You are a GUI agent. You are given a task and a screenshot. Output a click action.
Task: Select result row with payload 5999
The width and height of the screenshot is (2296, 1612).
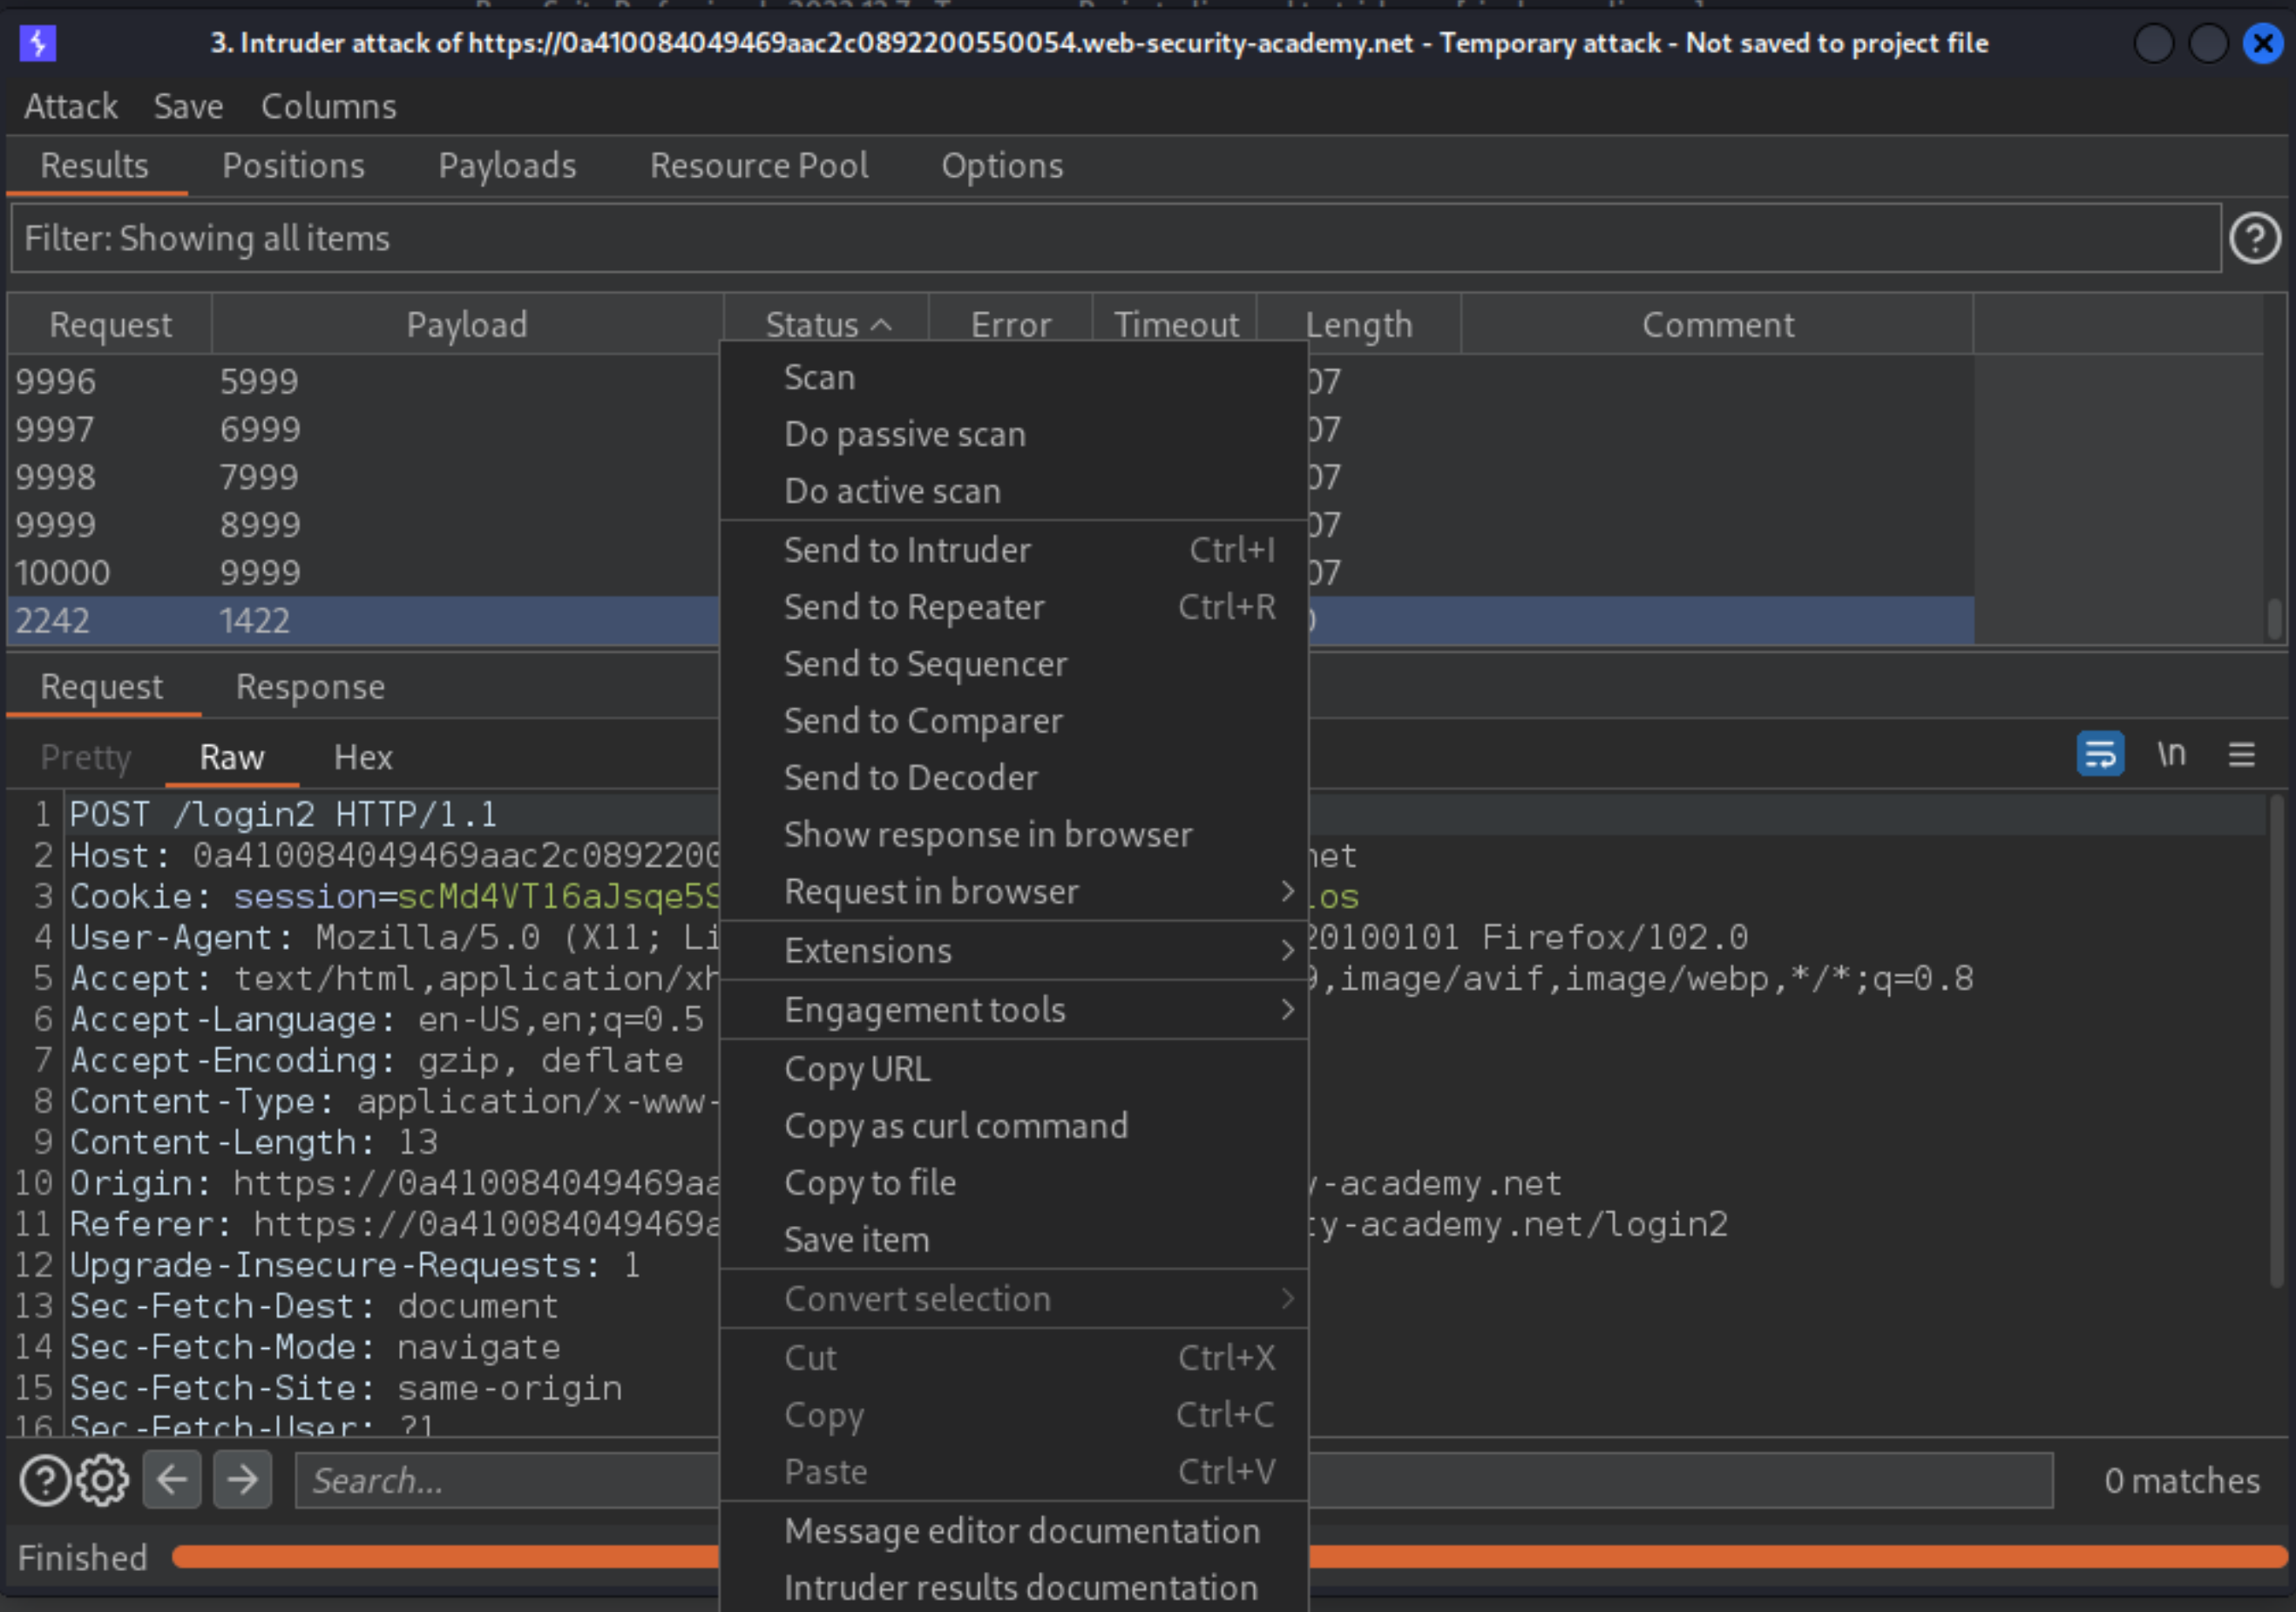(x=364, y=381)
